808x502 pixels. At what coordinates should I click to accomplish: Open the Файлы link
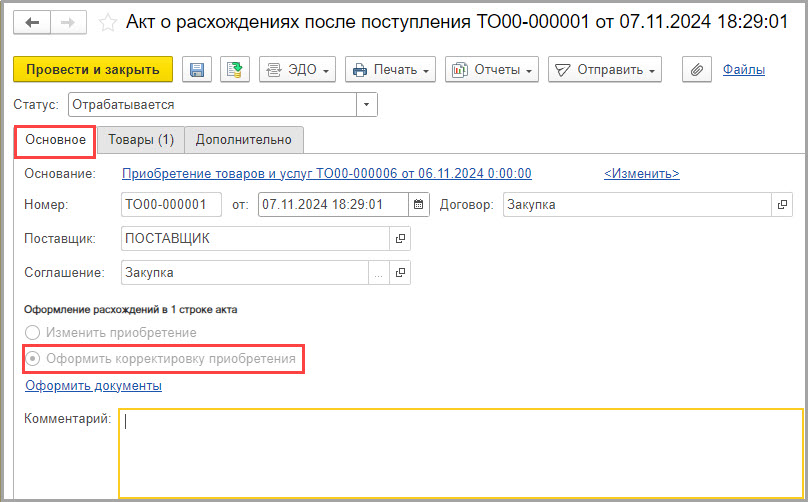pos(744,70)
